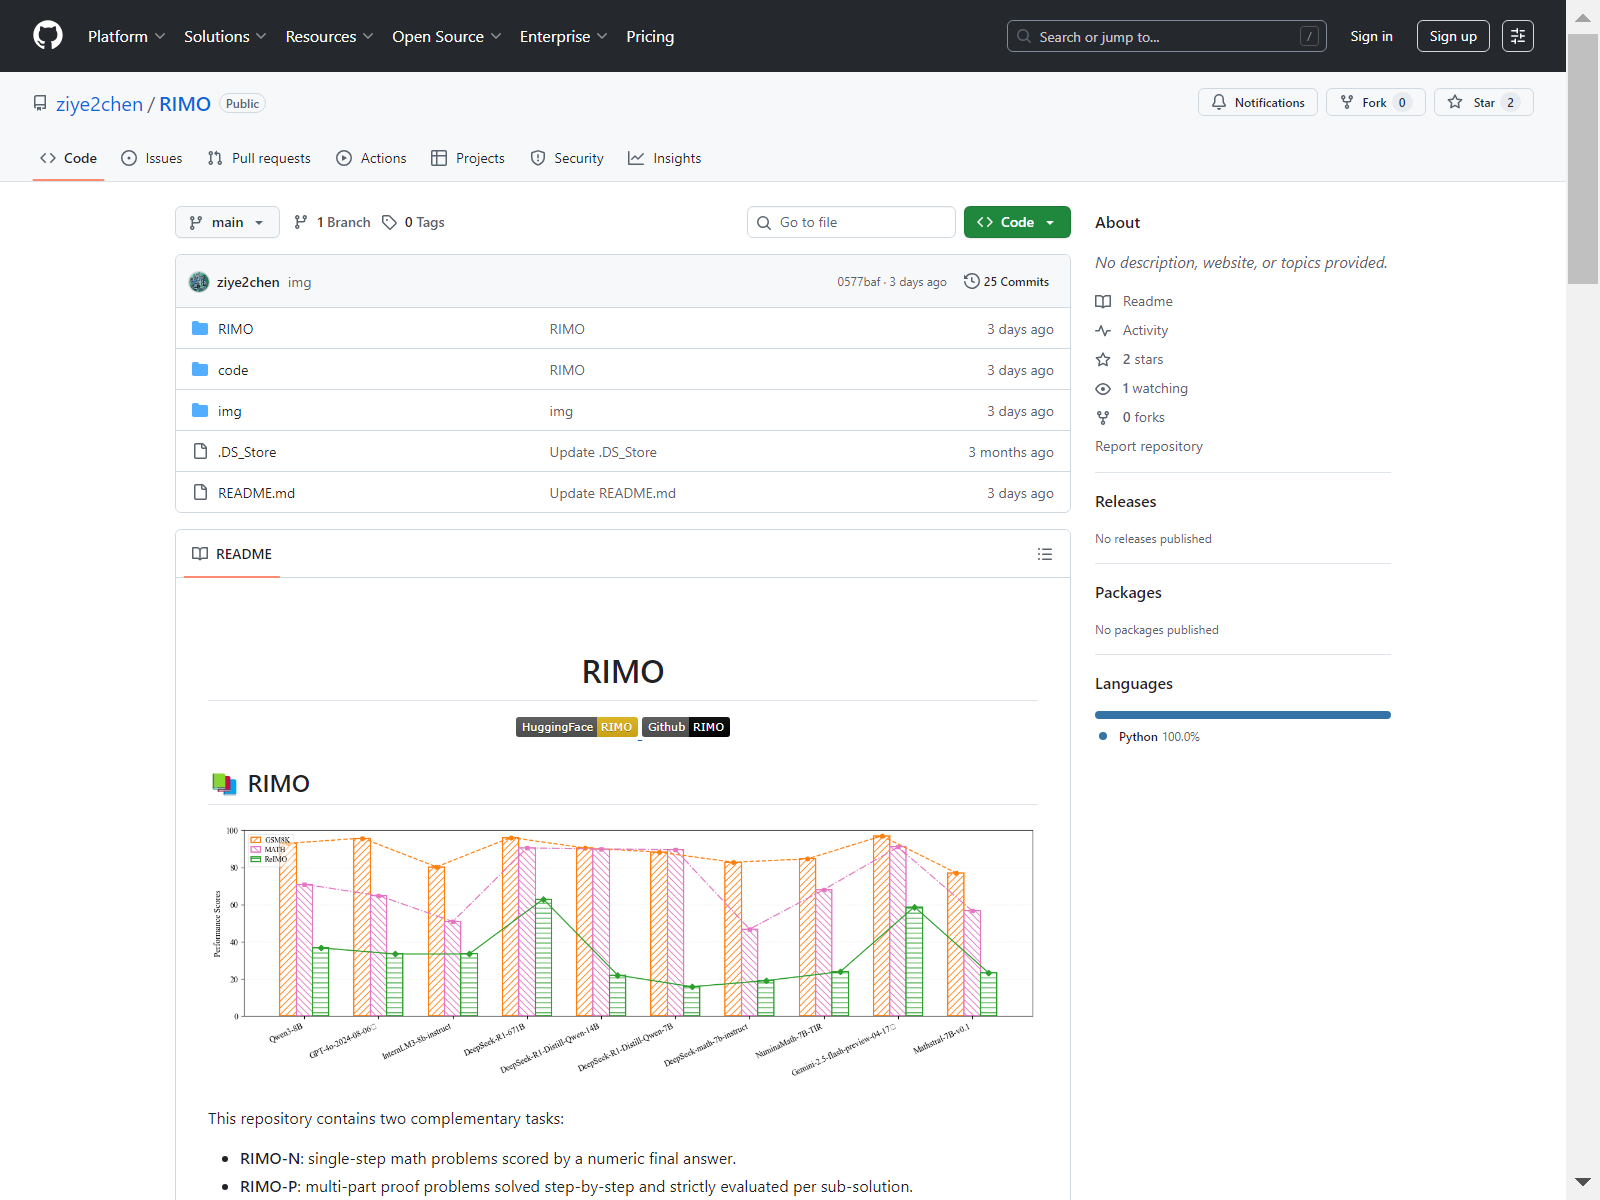Screen dimensions: 1600x1200
Task: Switch to the Code tab
Action: tap(68, 158)
